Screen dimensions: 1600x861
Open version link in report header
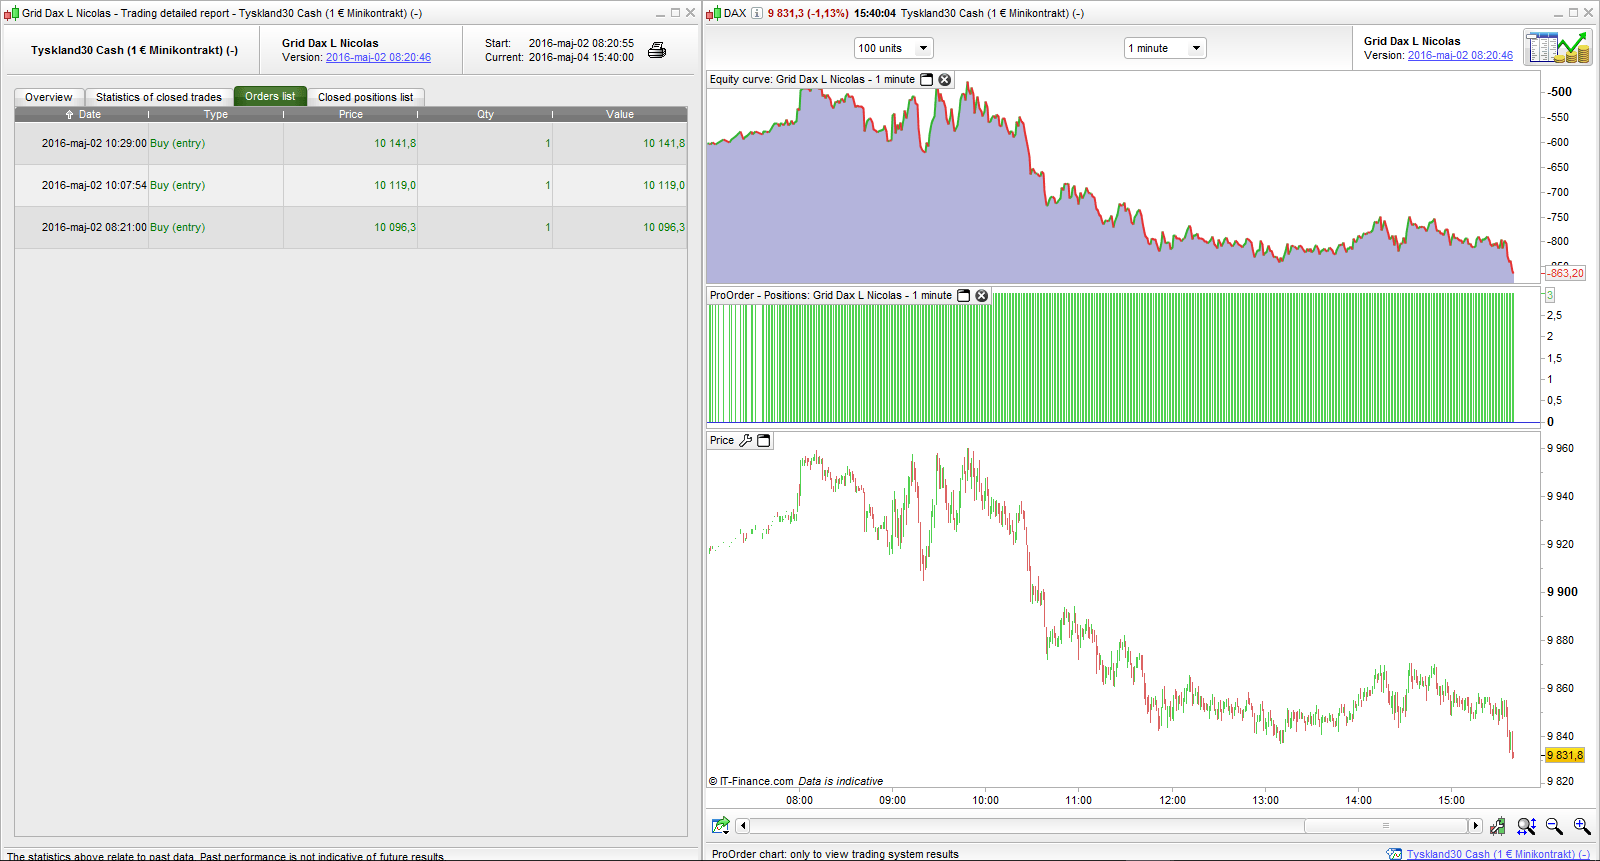pos(378,57)
